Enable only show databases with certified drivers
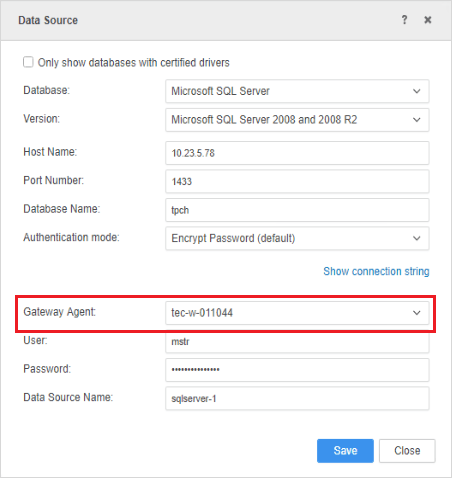 (28, 62)
